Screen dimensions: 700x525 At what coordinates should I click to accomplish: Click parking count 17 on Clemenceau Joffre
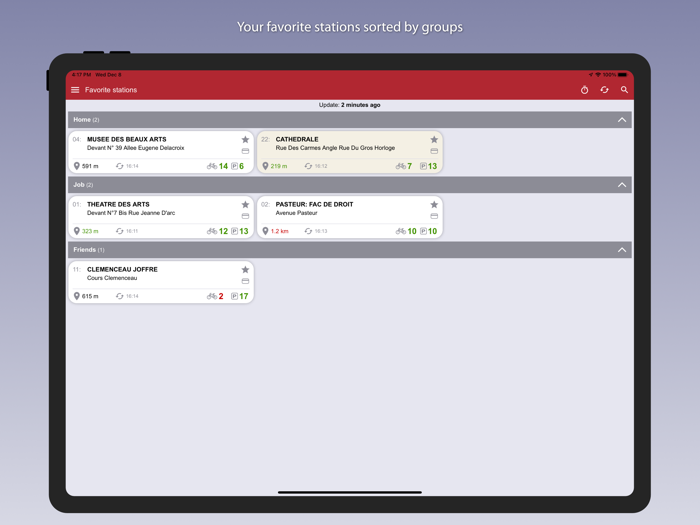[x=244, y=296]
